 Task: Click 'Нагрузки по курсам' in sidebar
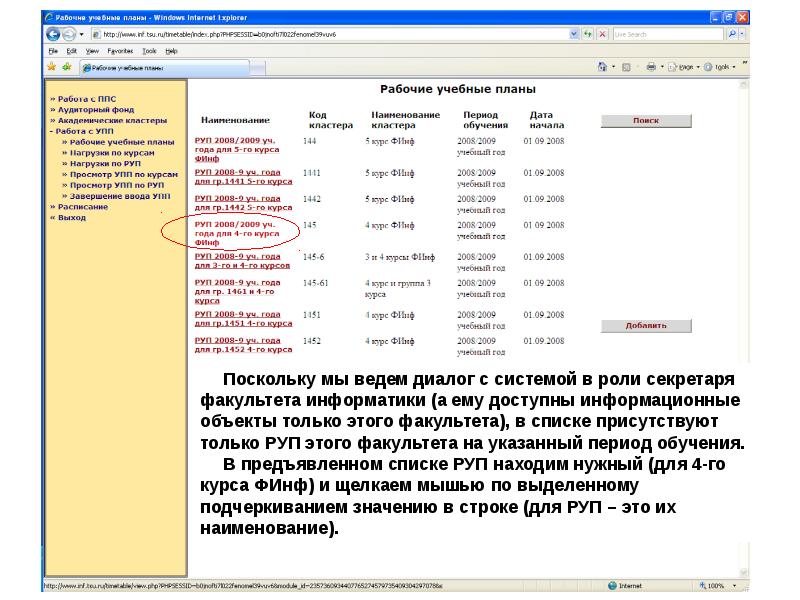pos(111,152)
